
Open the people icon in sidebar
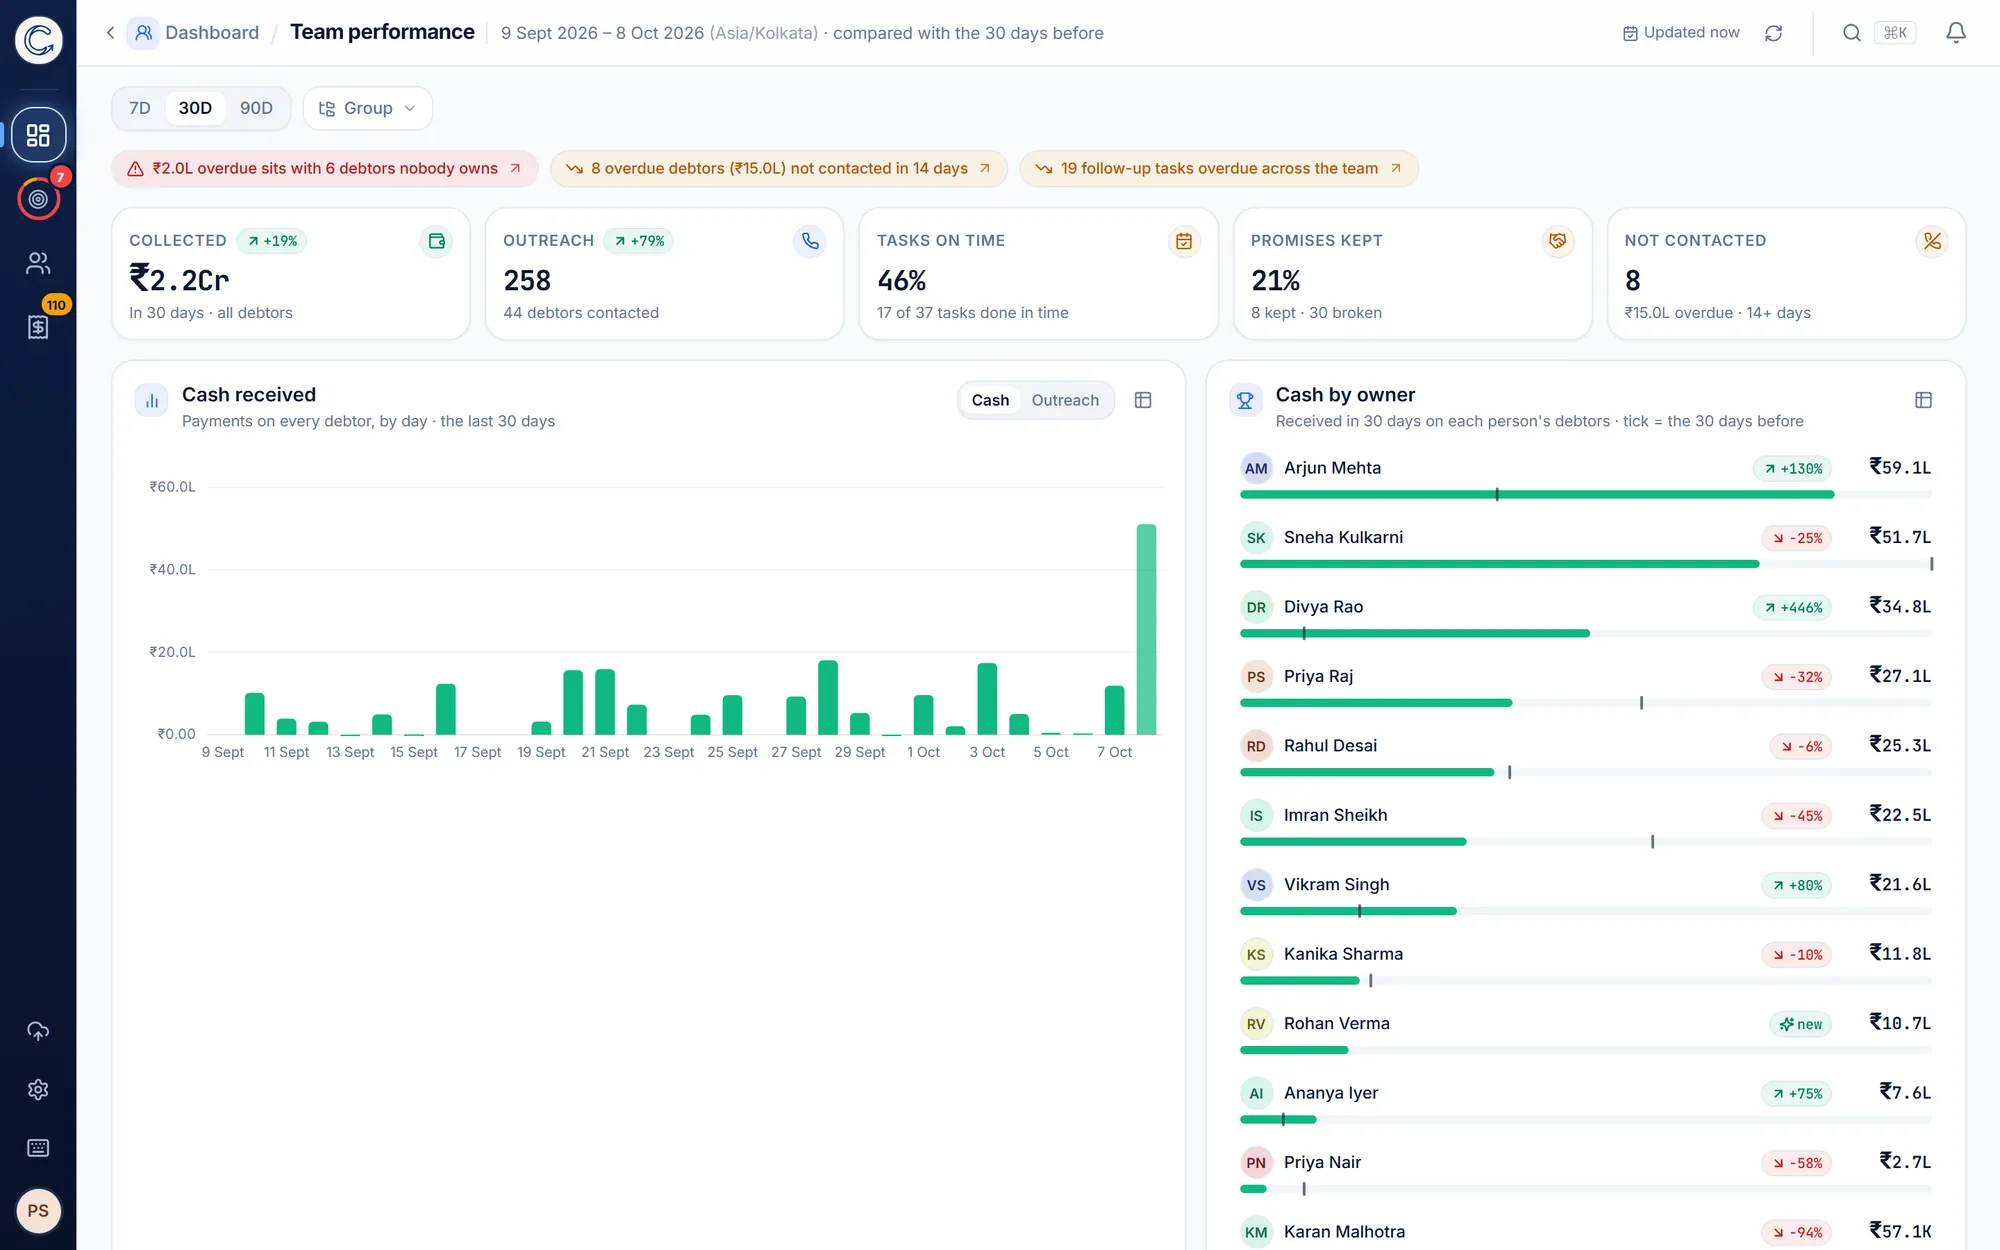(x=38, y=263)
